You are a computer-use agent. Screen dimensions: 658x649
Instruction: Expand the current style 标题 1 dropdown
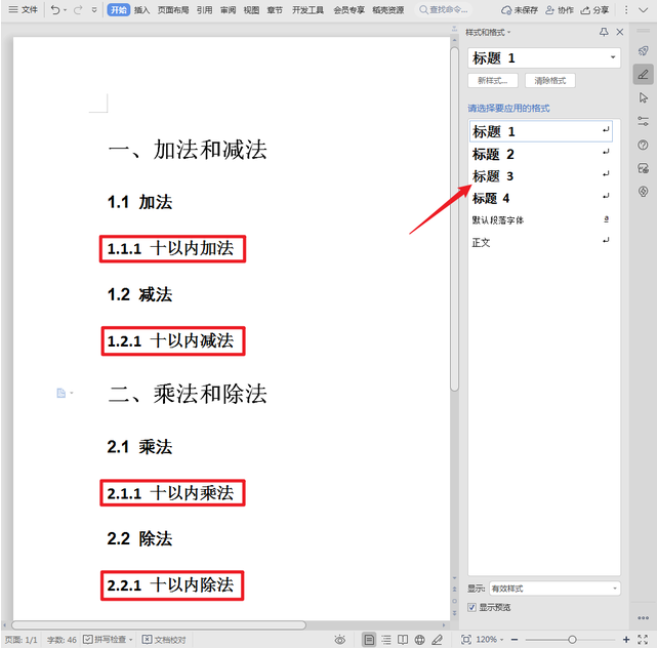click(613, 59)
